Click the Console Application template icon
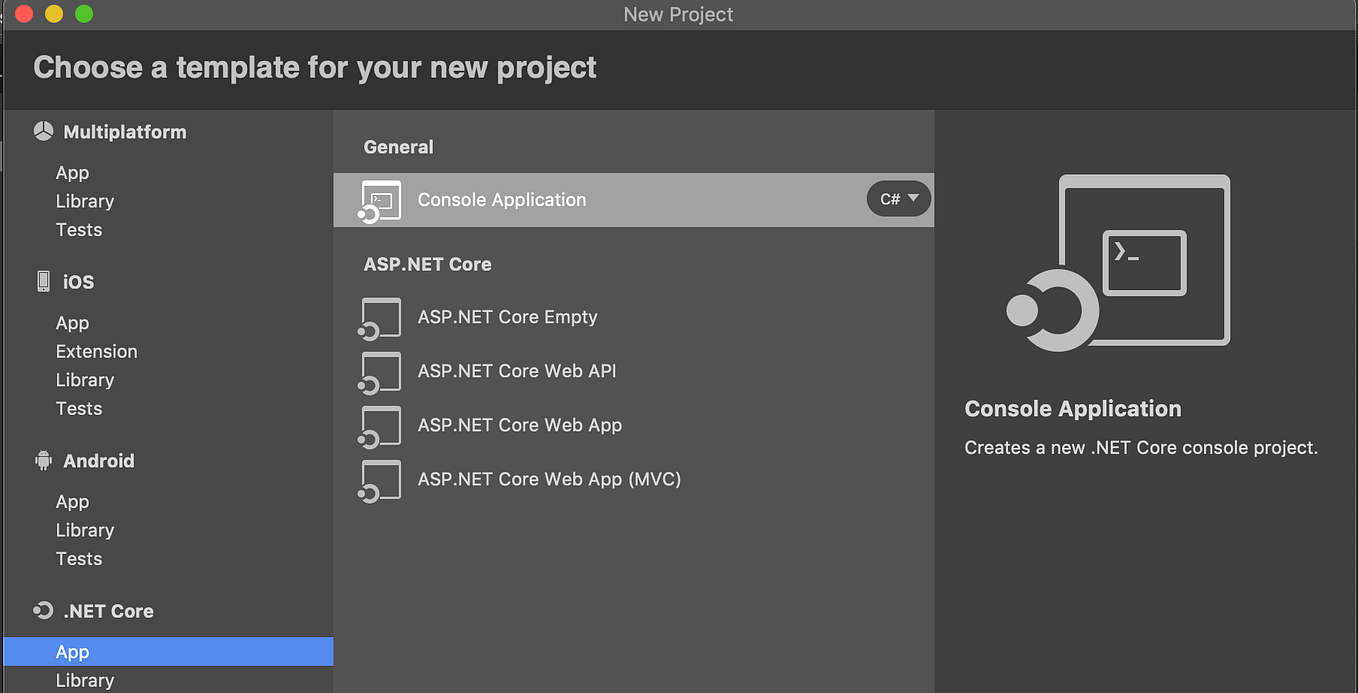Screen dimensions: 1358x693 point(380,199)
